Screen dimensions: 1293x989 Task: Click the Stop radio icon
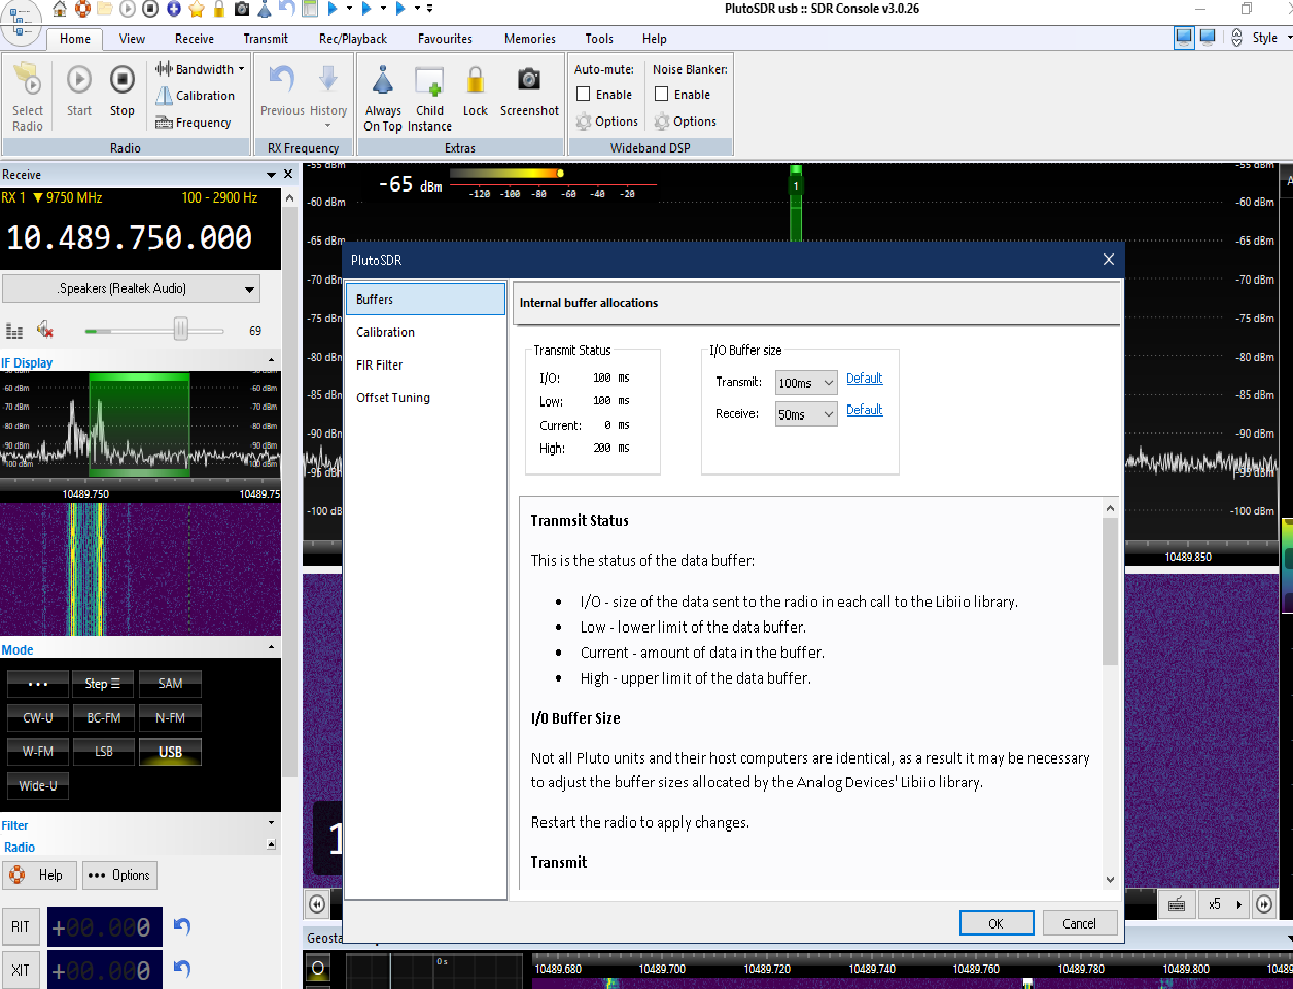[x=122, y=80]
